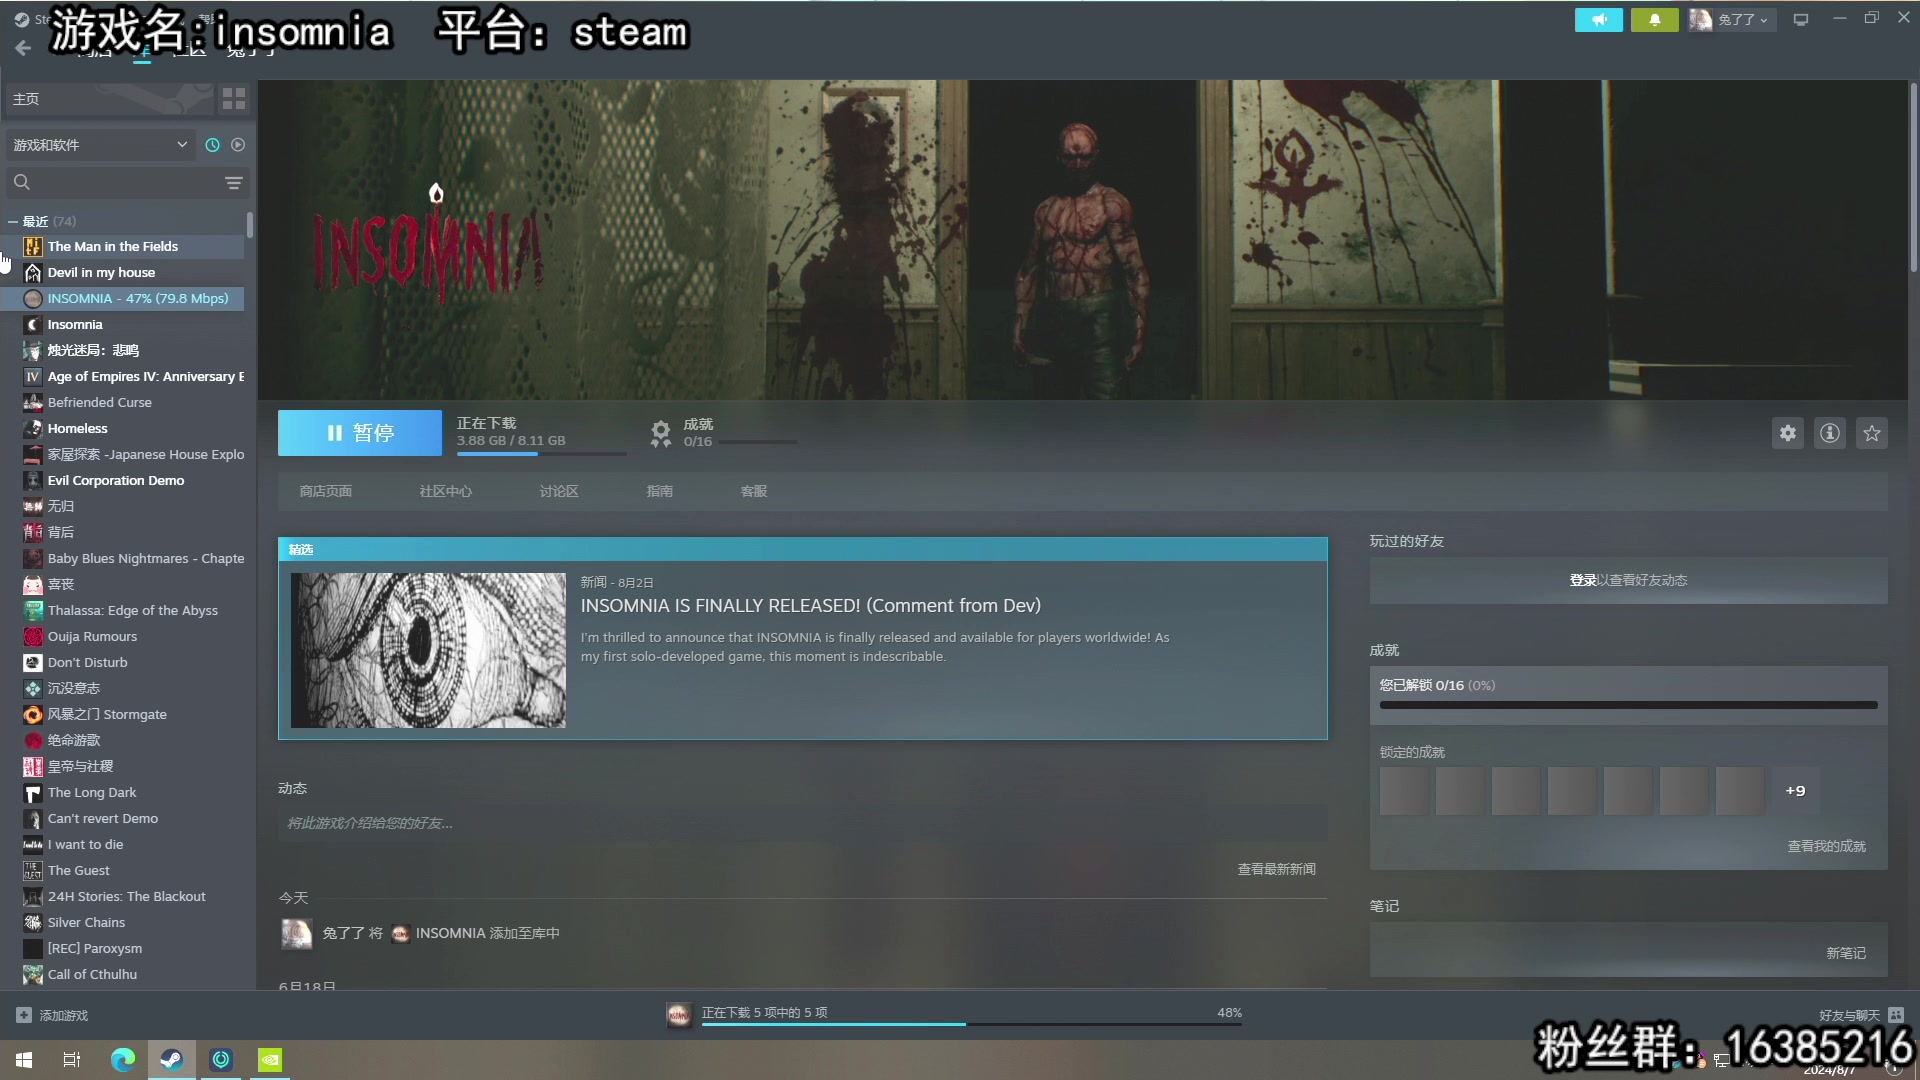Click the main page scrollbar
The width and height of the screenshot is (1920, 1080).
1913,177
